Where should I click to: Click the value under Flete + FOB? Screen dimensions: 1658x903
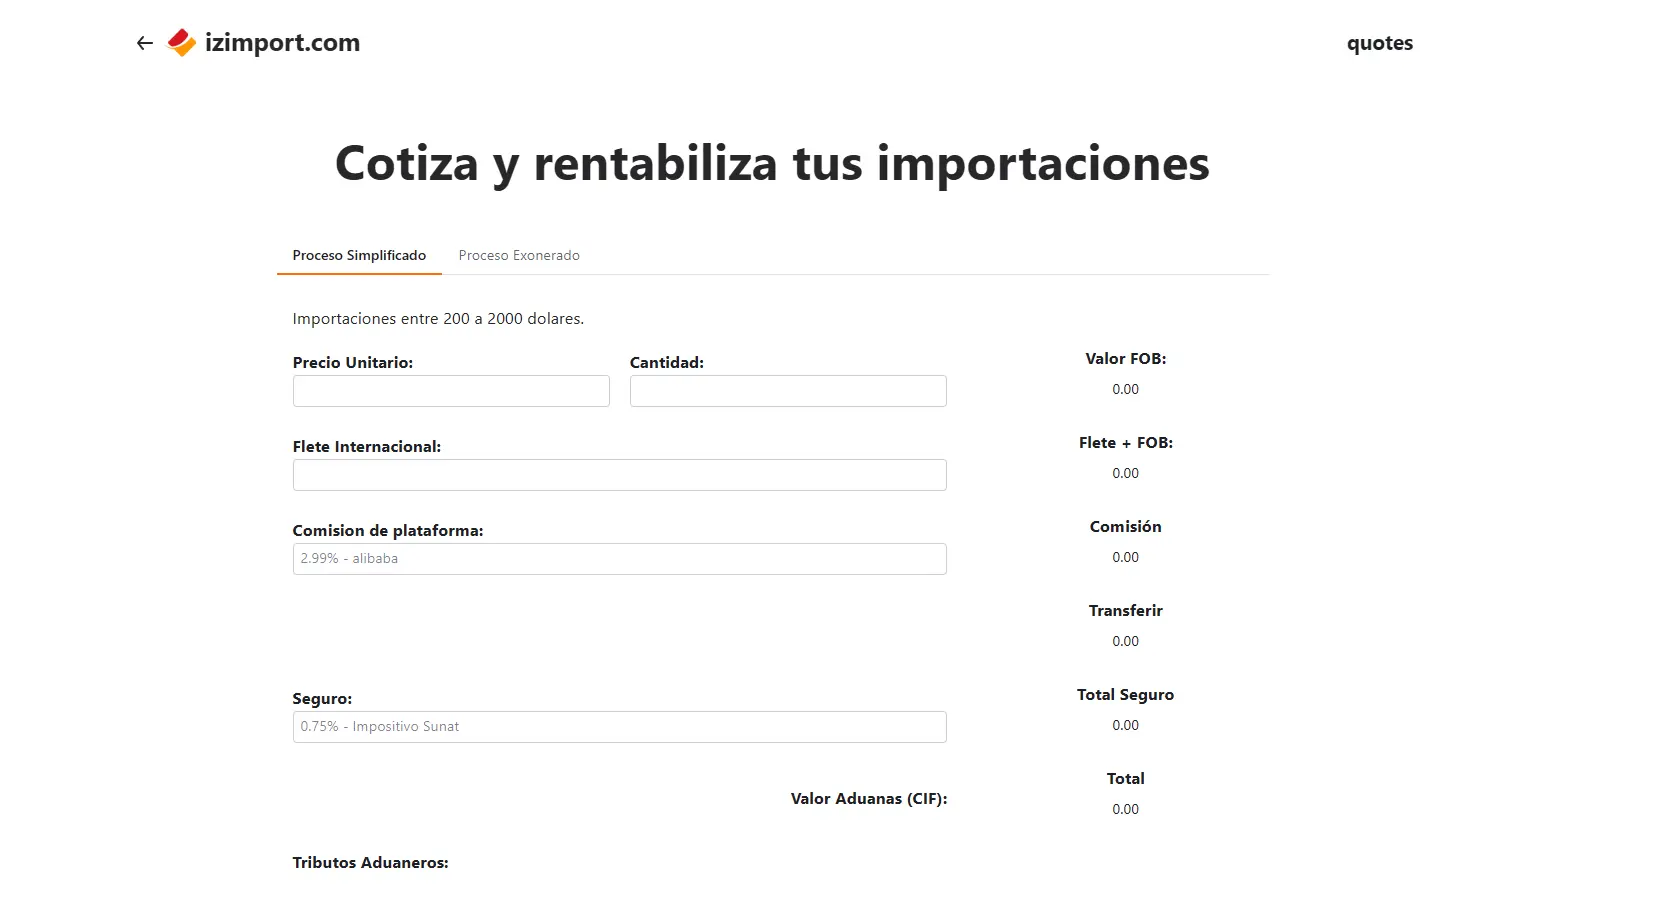[x=1126, y=473]
